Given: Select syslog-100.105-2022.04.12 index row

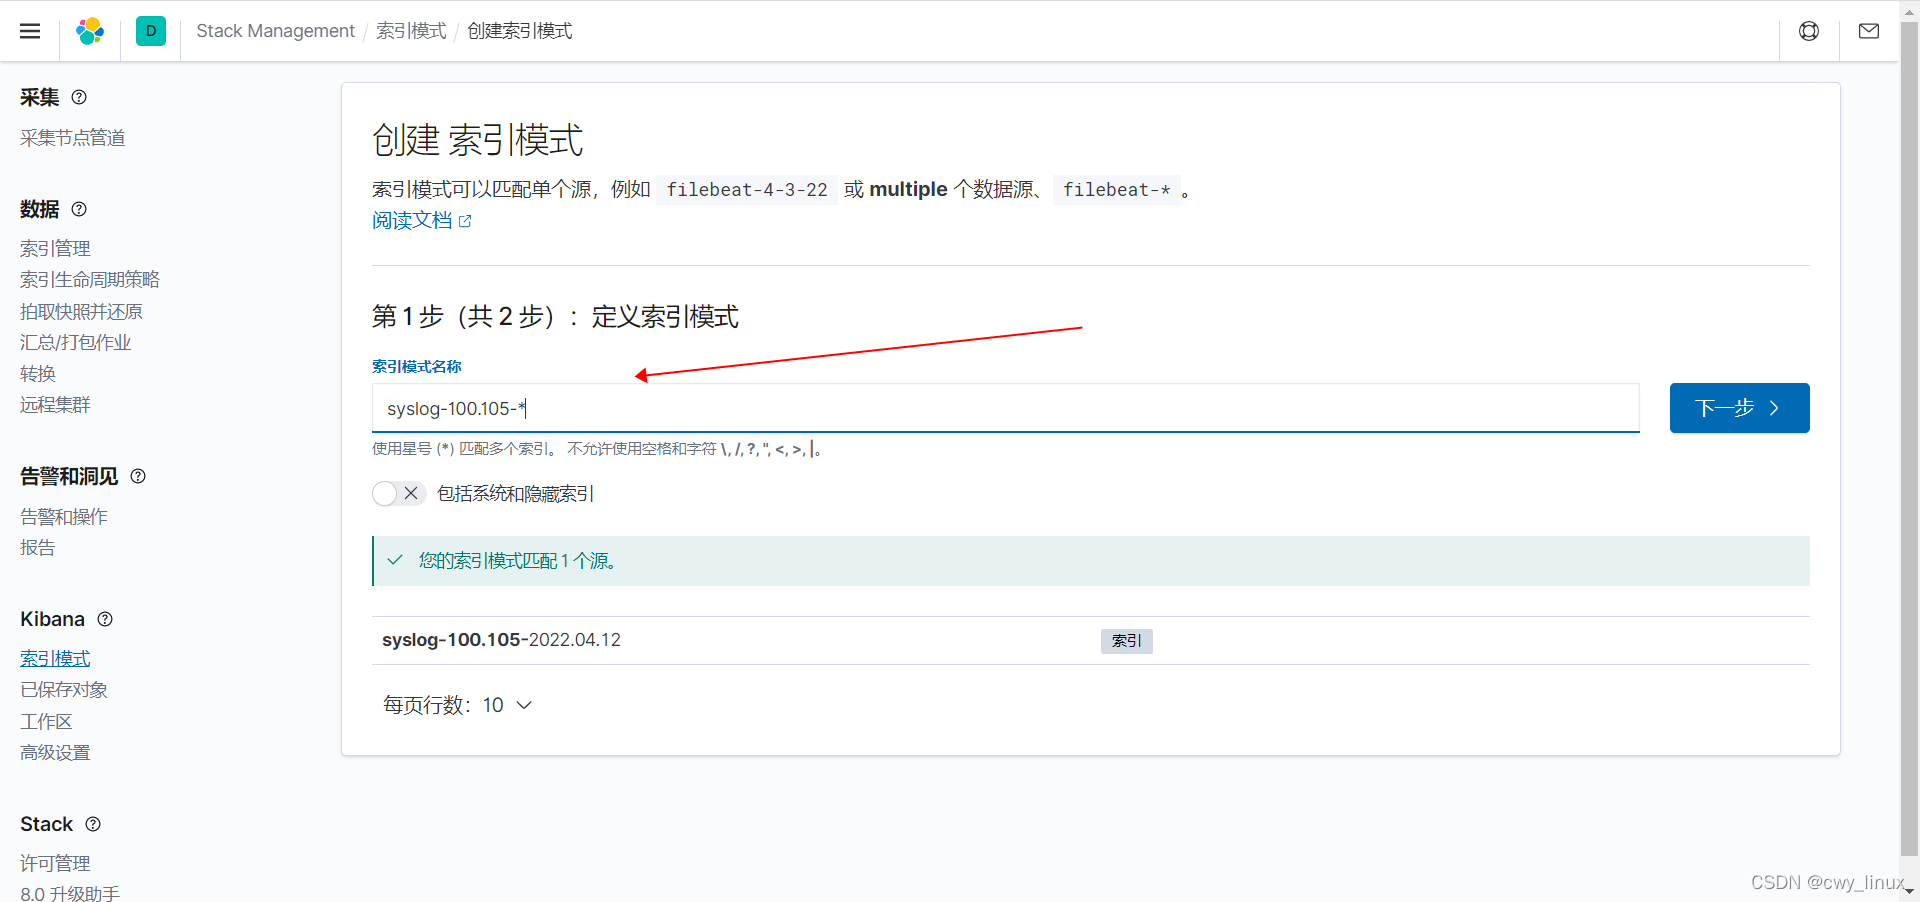Looking at the screenshot, I should click(1090, 640).
